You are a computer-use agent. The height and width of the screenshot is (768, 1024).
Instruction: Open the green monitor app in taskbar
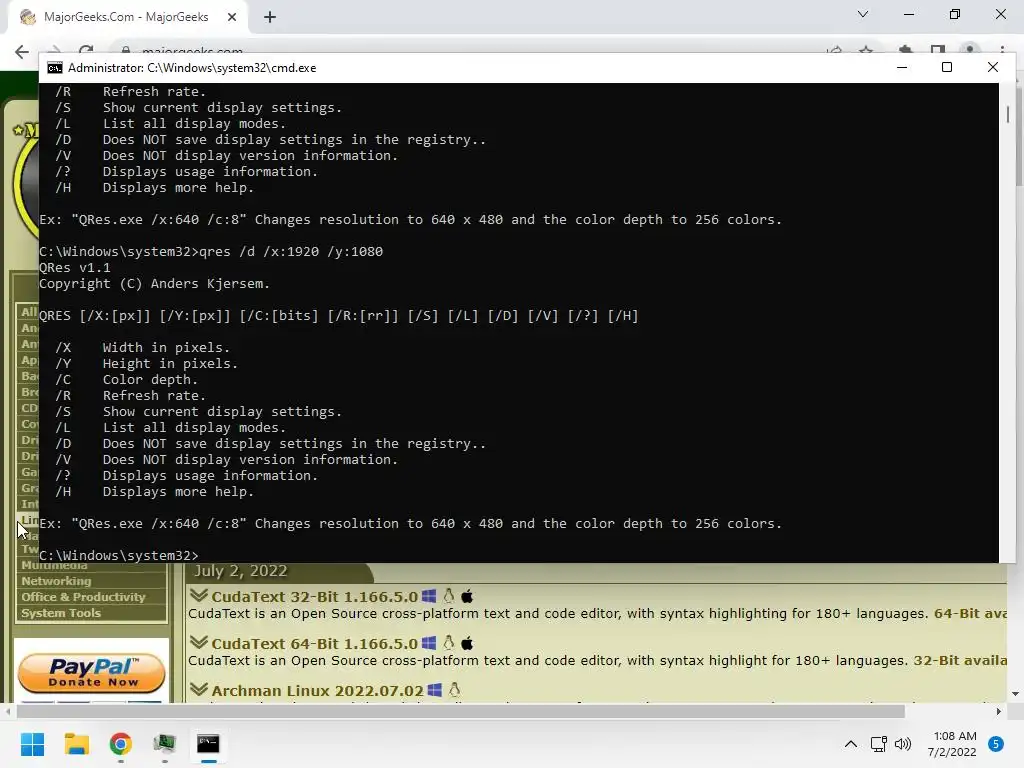(x=165, y=743)
